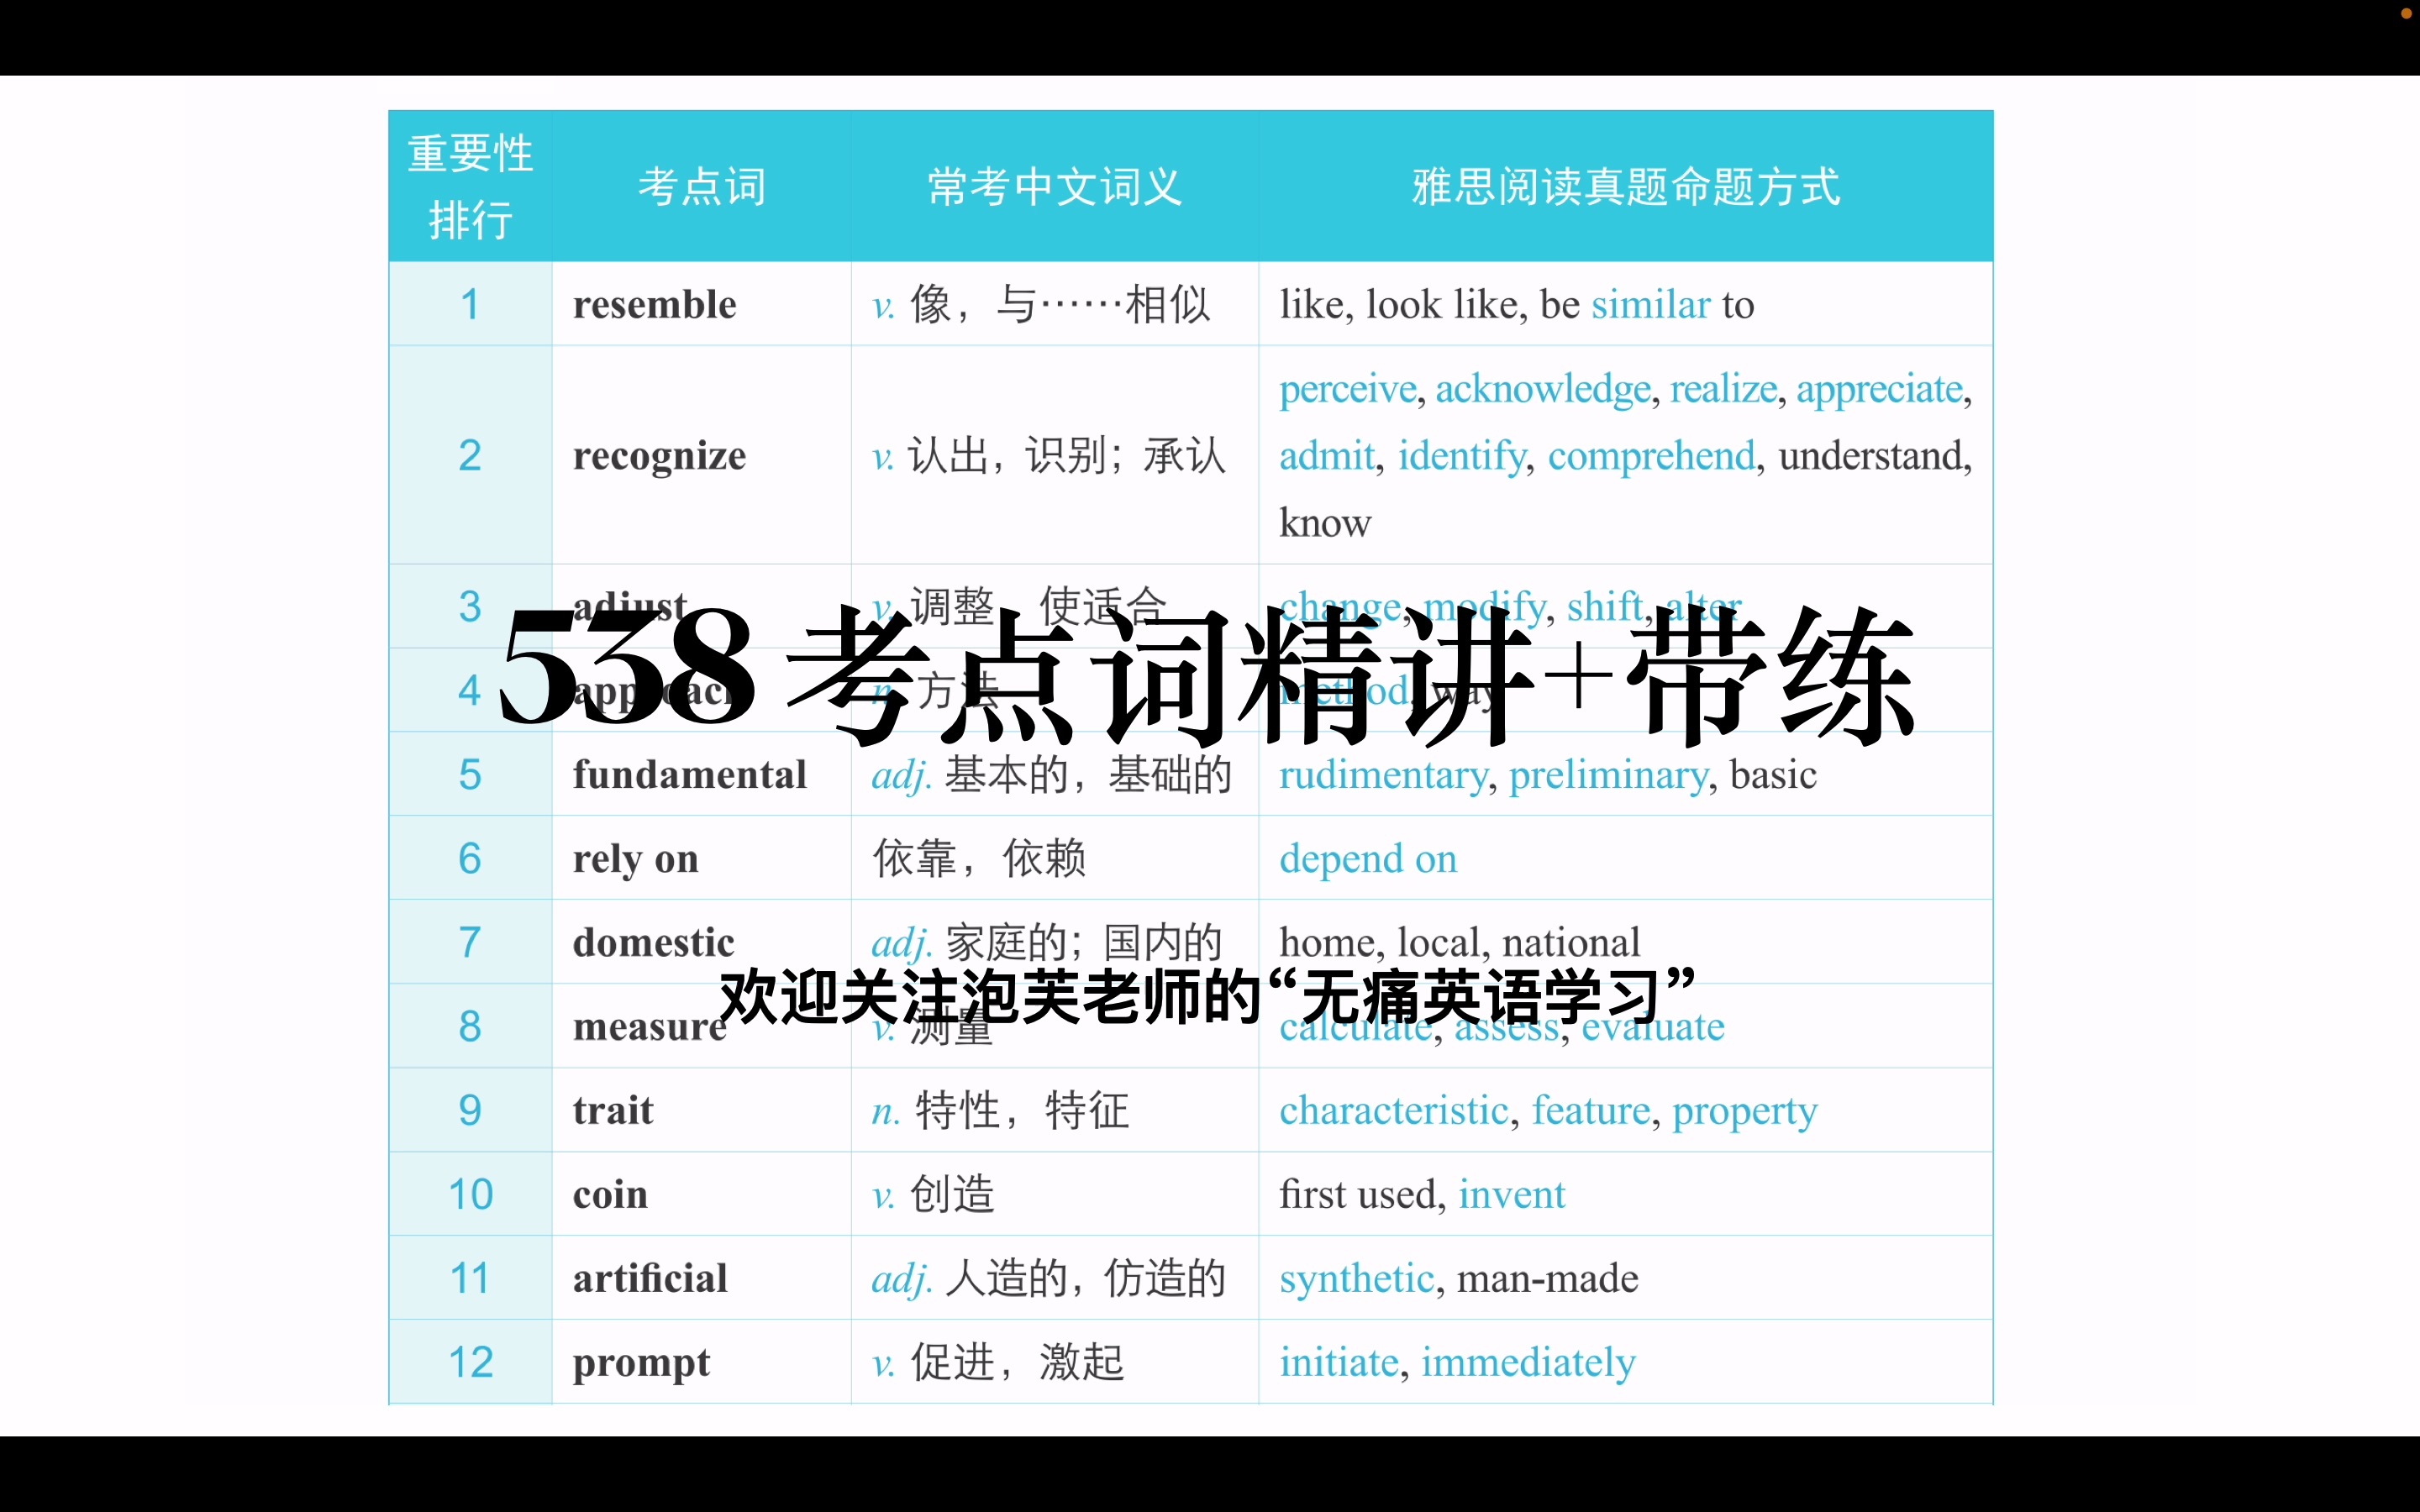The width and height of the screenshot is (2420, 1512).
Task: Click the rank number 12
Action: click(x=470, y=1363)
